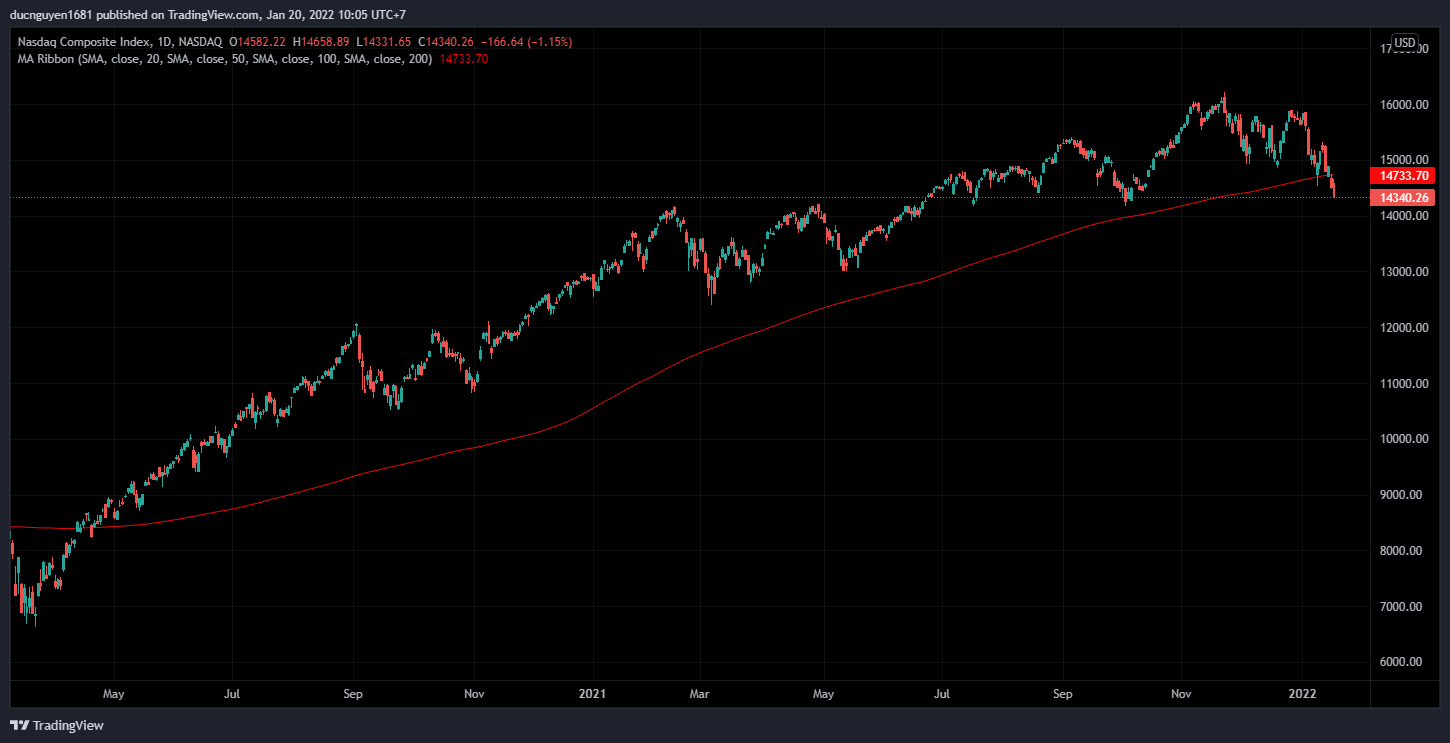The image size is (1450, 743).
Task: Click the 14733.70 value in the MA Ribbon legend
Action: pos(464,59)
